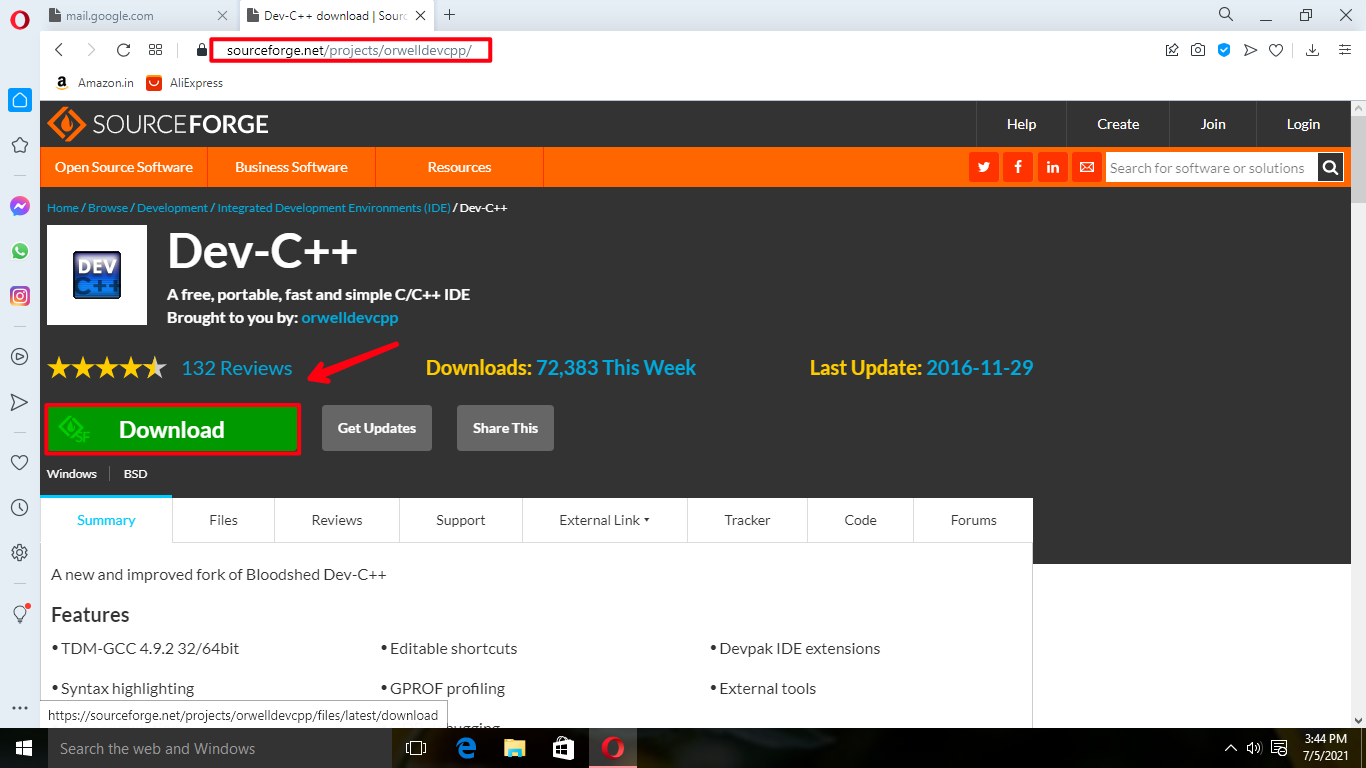Open the Resources menu
This screenshot has height=768, width=1366.
(459, 167)
